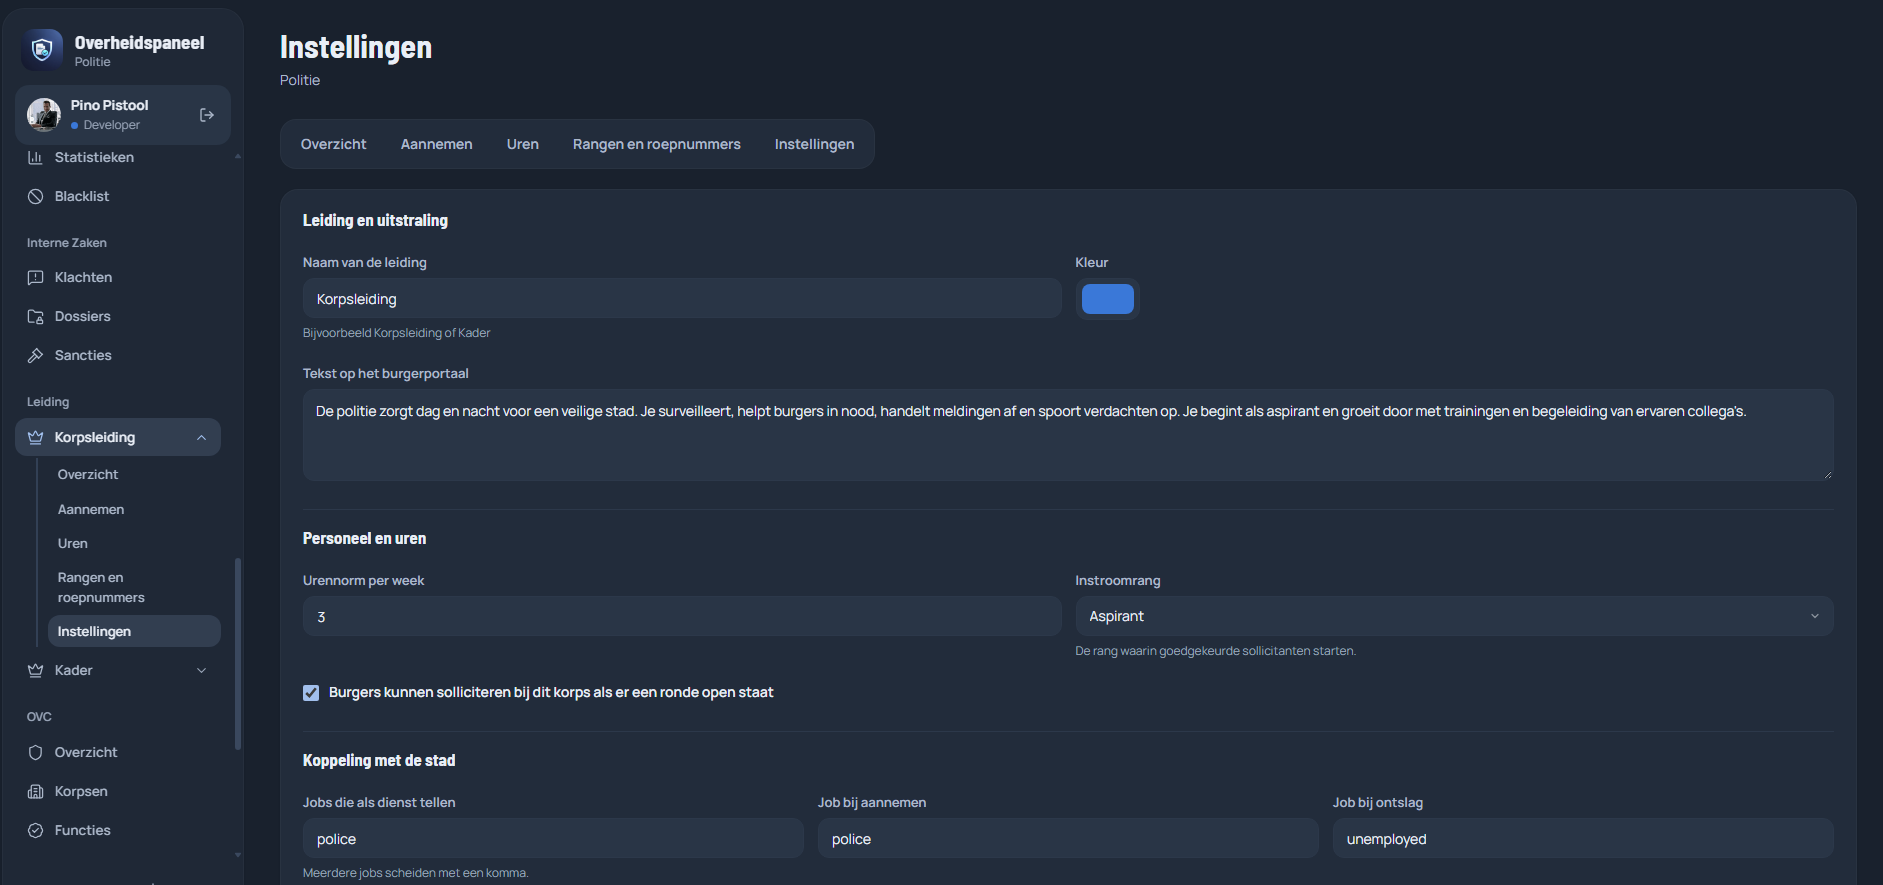Click the sidebar vertical scrollbar

[238, 653]
